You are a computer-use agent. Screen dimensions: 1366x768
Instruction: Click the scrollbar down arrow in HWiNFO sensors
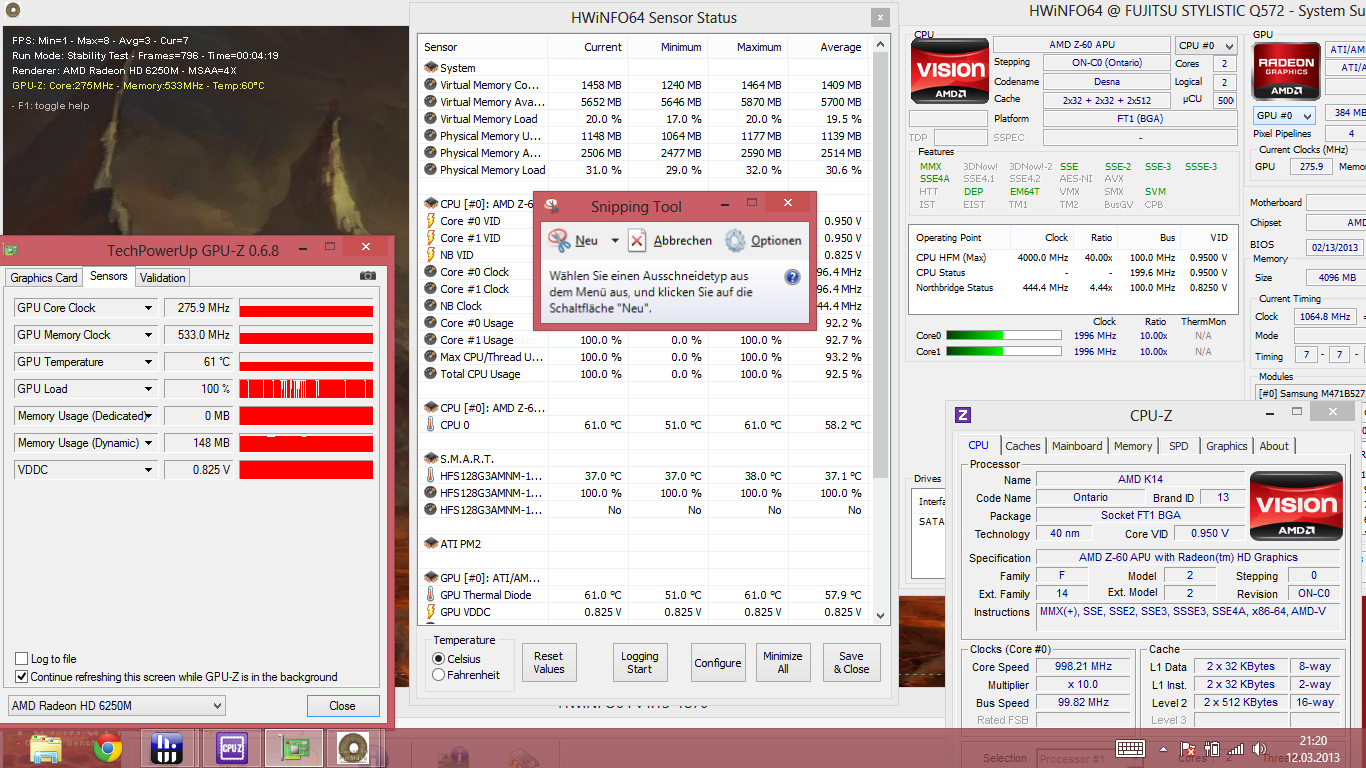[881, 616]
